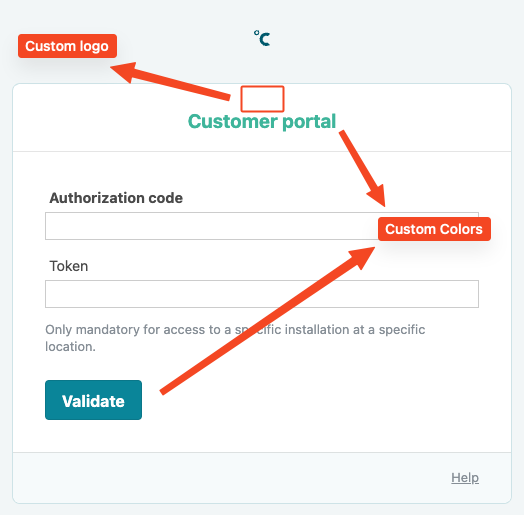Viewport: 524px width, 515px height.
Task: Click the word 'portal' in the green heading
Action: click(309, 122)
